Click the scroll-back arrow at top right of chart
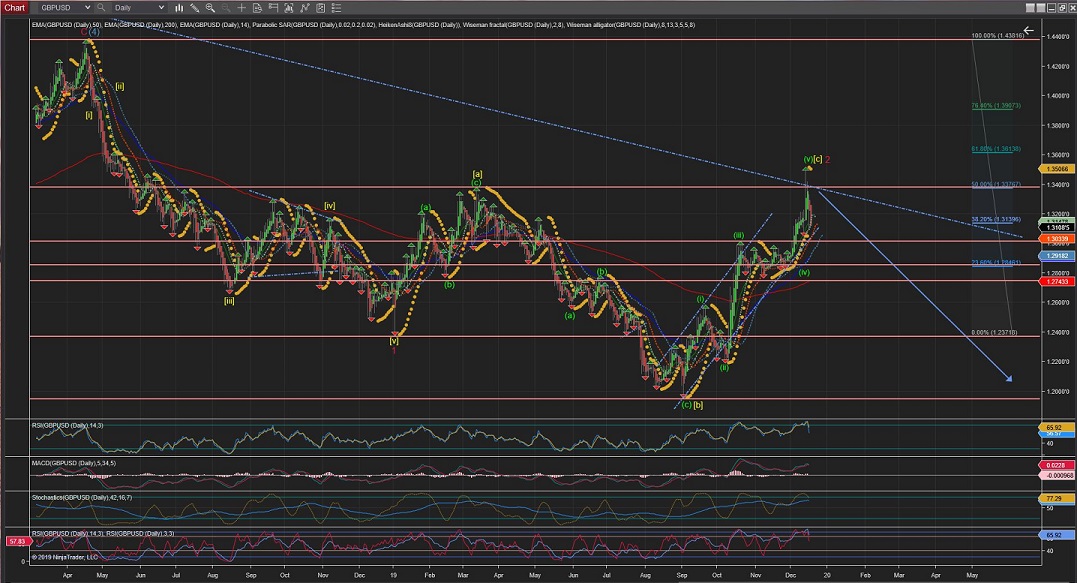Screen dimensions: 1077x583 click(x=1028, y=30)
